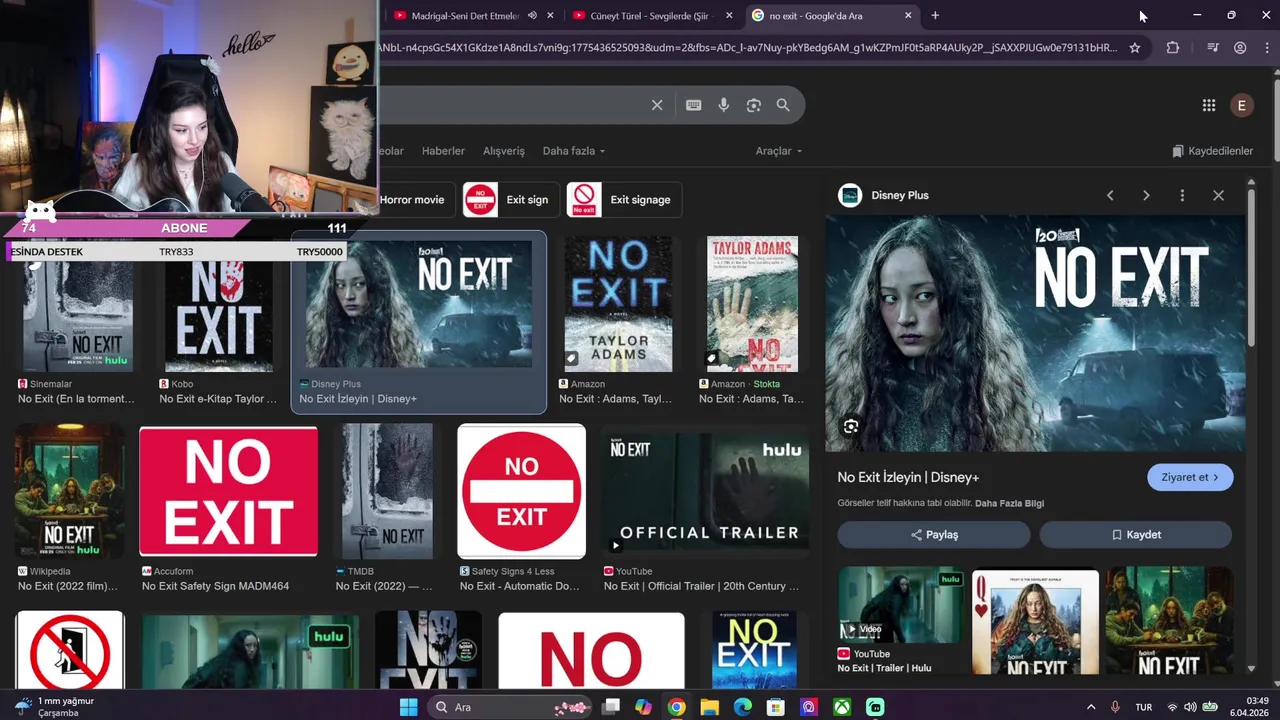Open the Chrome three-dot menu
Image resolution: width=1280 pixels, height=720 pixels.
[x=1266, y=47]
